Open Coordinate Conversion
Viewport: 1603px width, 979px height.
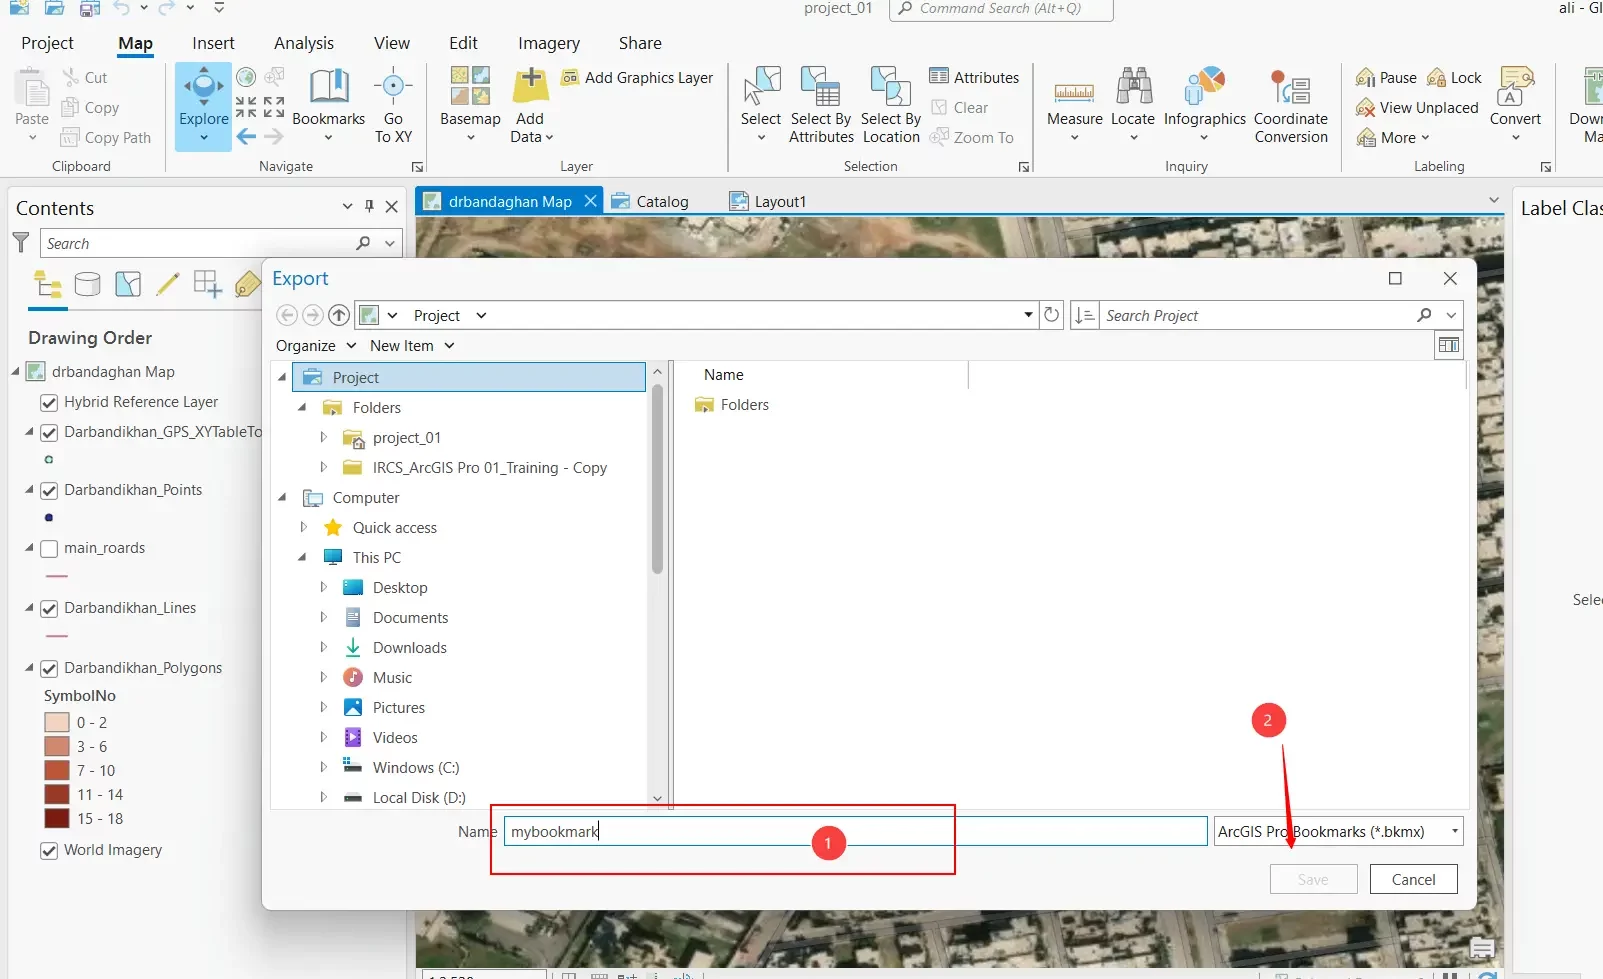[x=1291, y=104]
